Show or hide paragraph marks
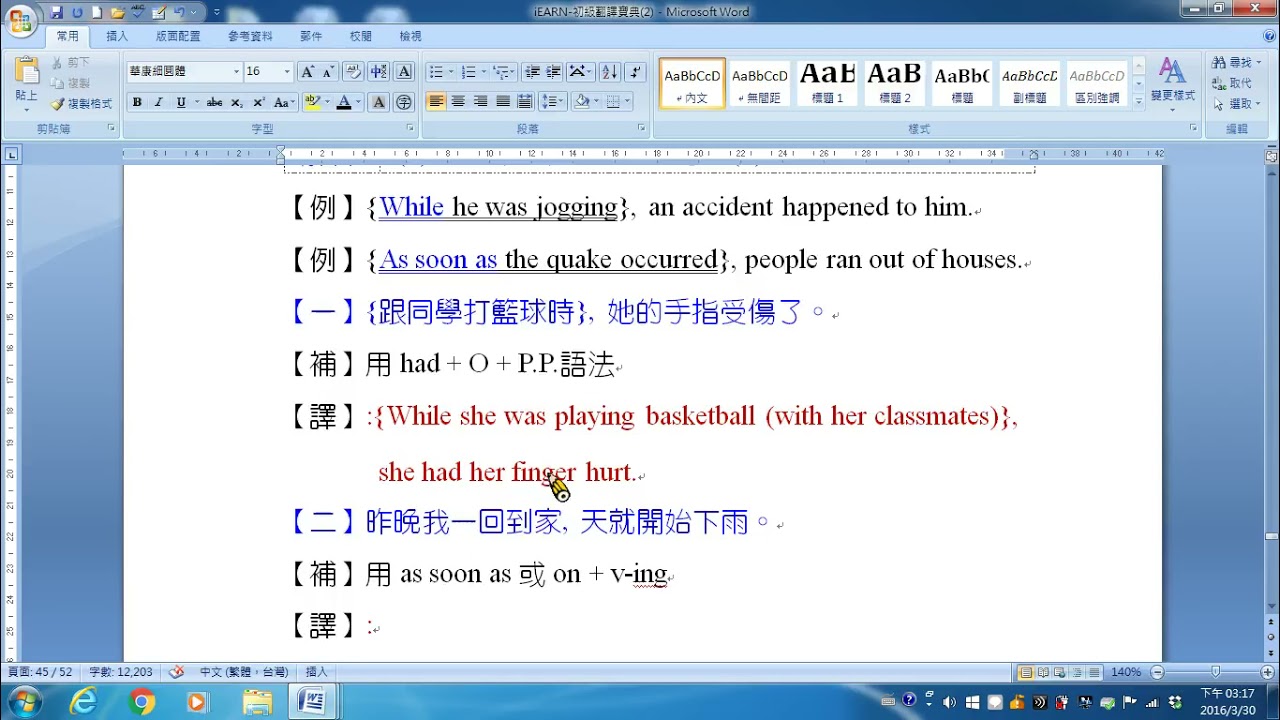 pyautogui.click(x=636, y=72)
